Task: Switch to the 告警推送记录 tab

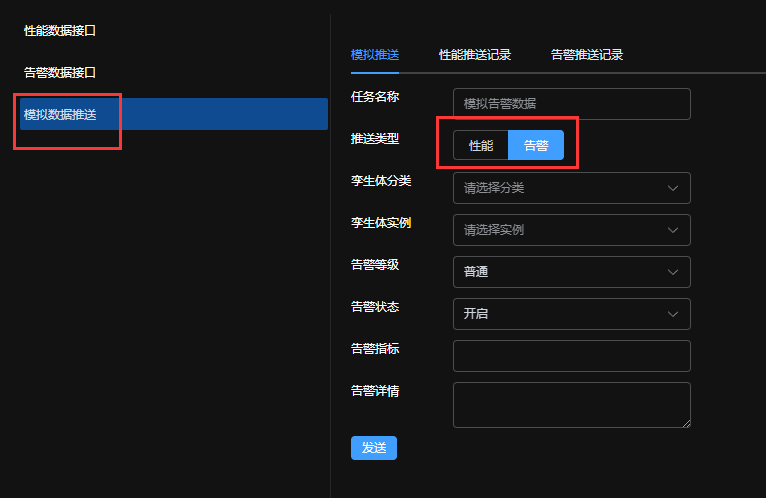Action: pos(587,55)
